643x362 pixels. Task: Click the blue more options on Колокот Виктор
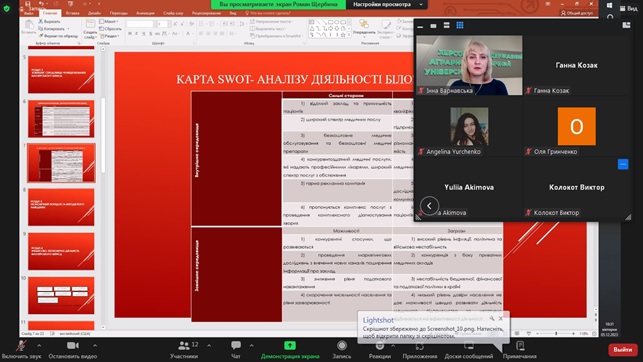coord(623,164)
